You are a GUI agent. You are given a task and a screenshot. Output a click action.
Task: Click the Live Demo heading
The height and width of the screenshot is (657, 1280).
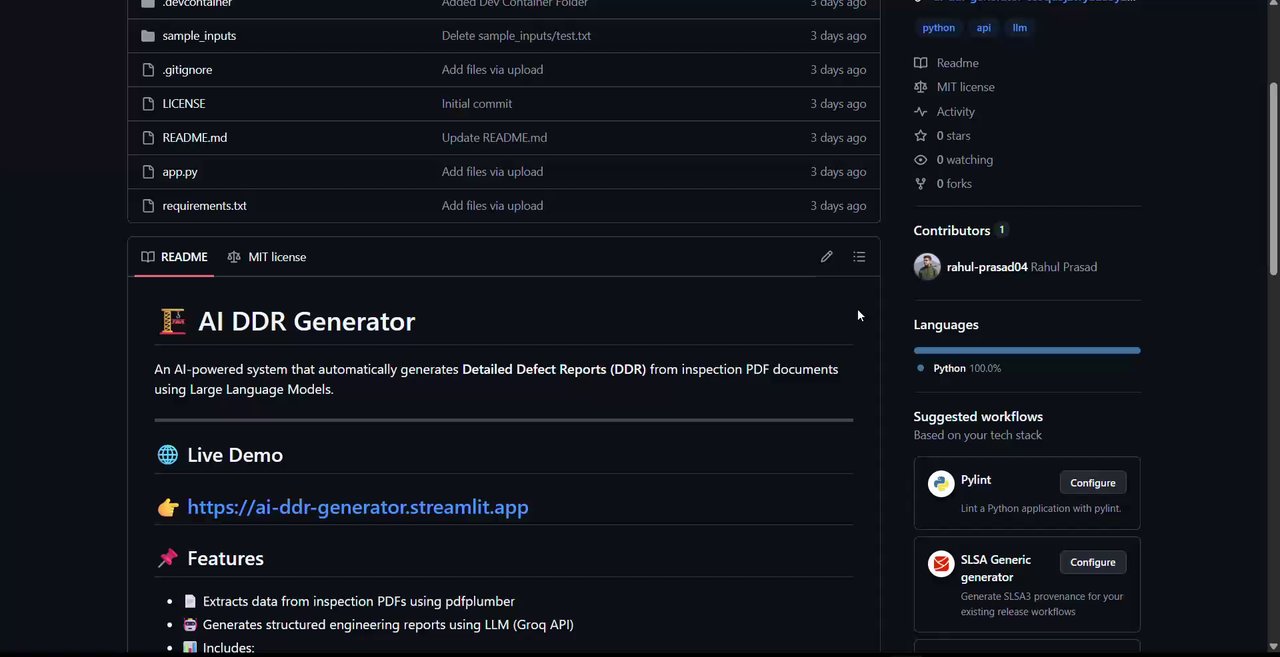(x=235, y=455)
